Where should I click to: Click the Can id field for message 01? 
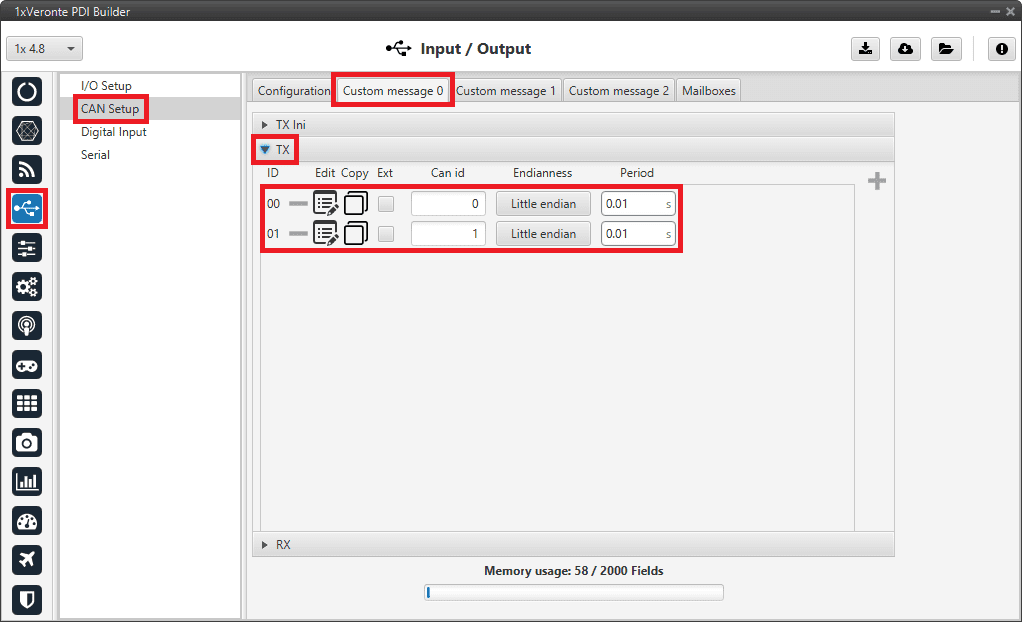click(448, 234)
